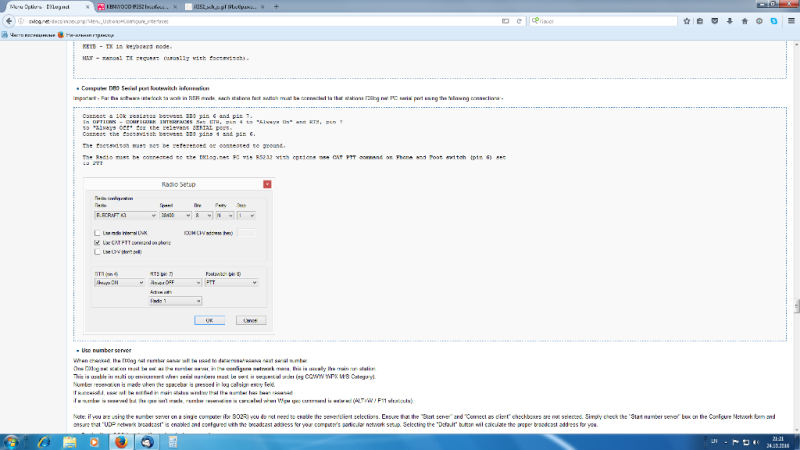800x450 pixels.
Task: Open the Parity dropdown showing N
Action: 224,216
